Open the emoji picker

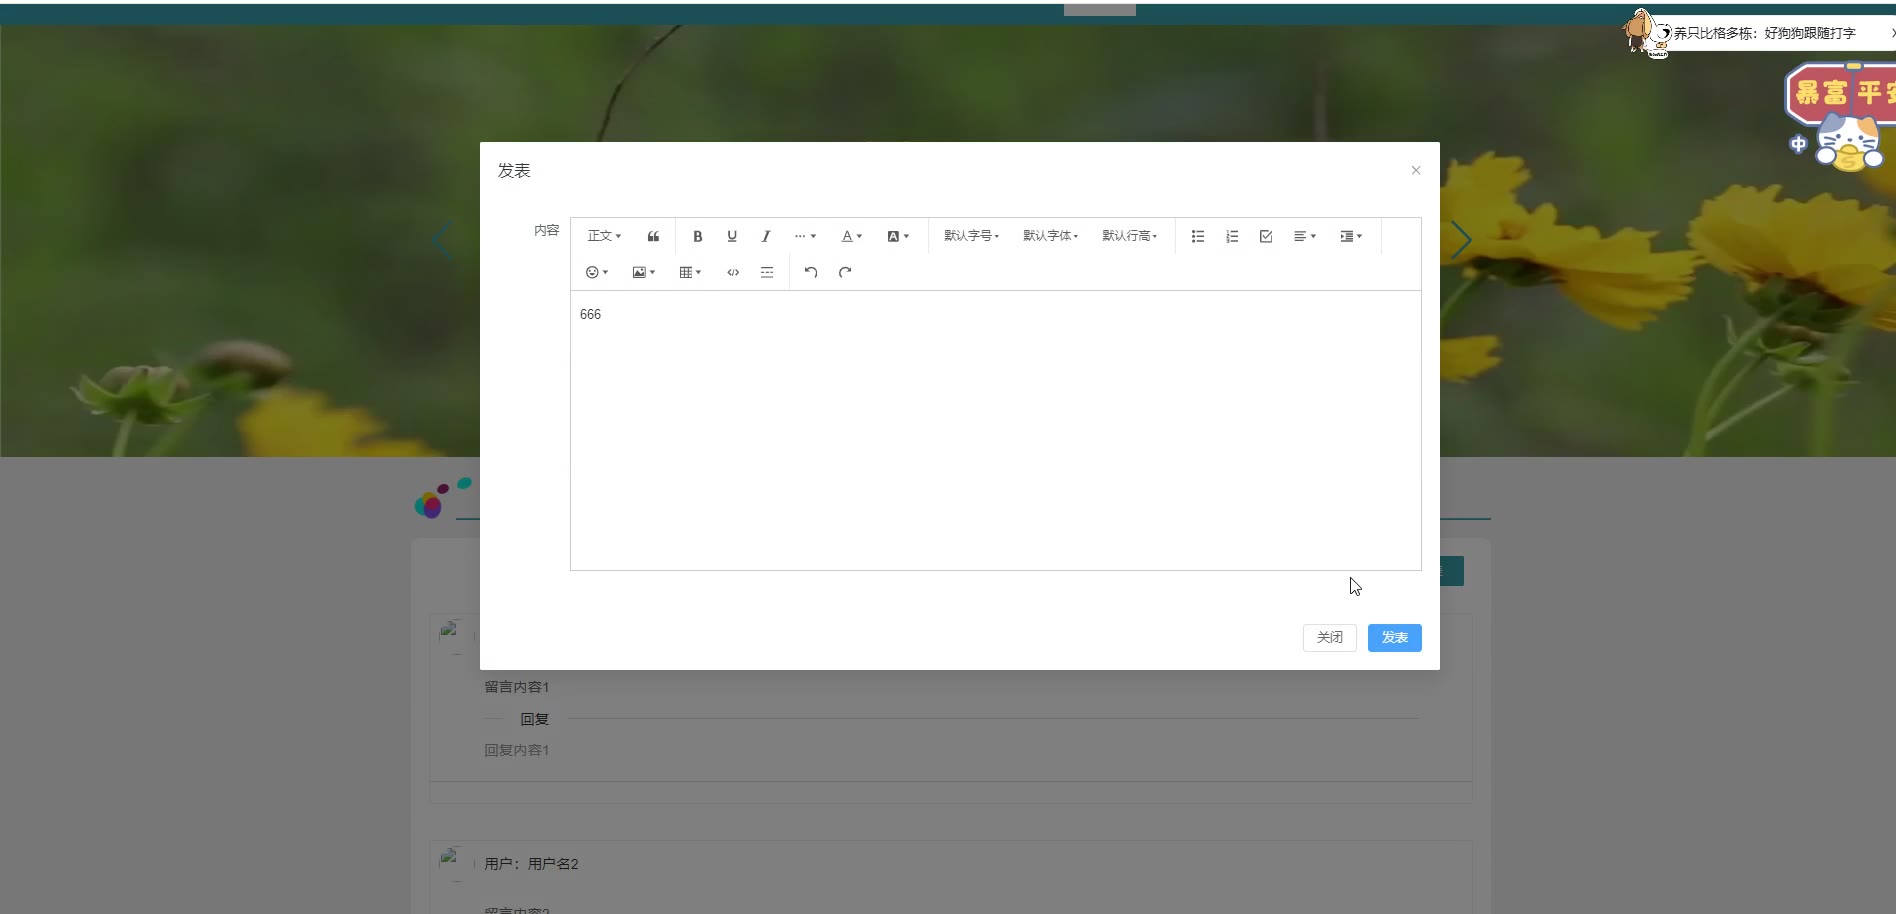[597, 272]
